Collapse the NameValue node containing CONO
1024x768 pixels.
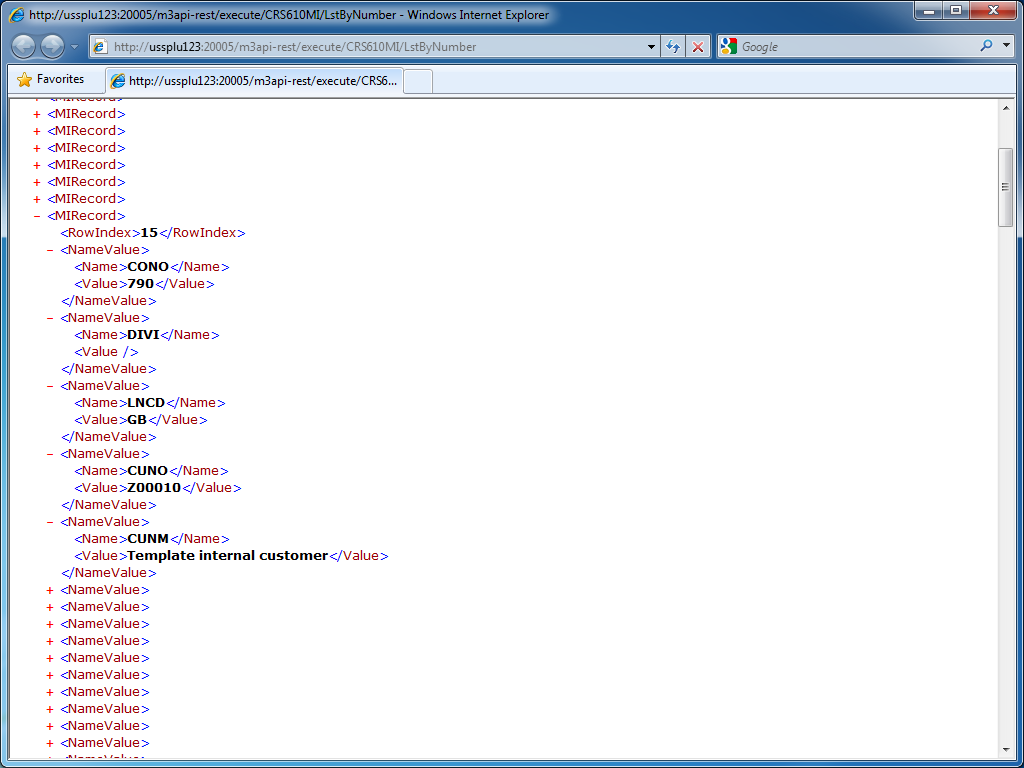tap(50, 250)
